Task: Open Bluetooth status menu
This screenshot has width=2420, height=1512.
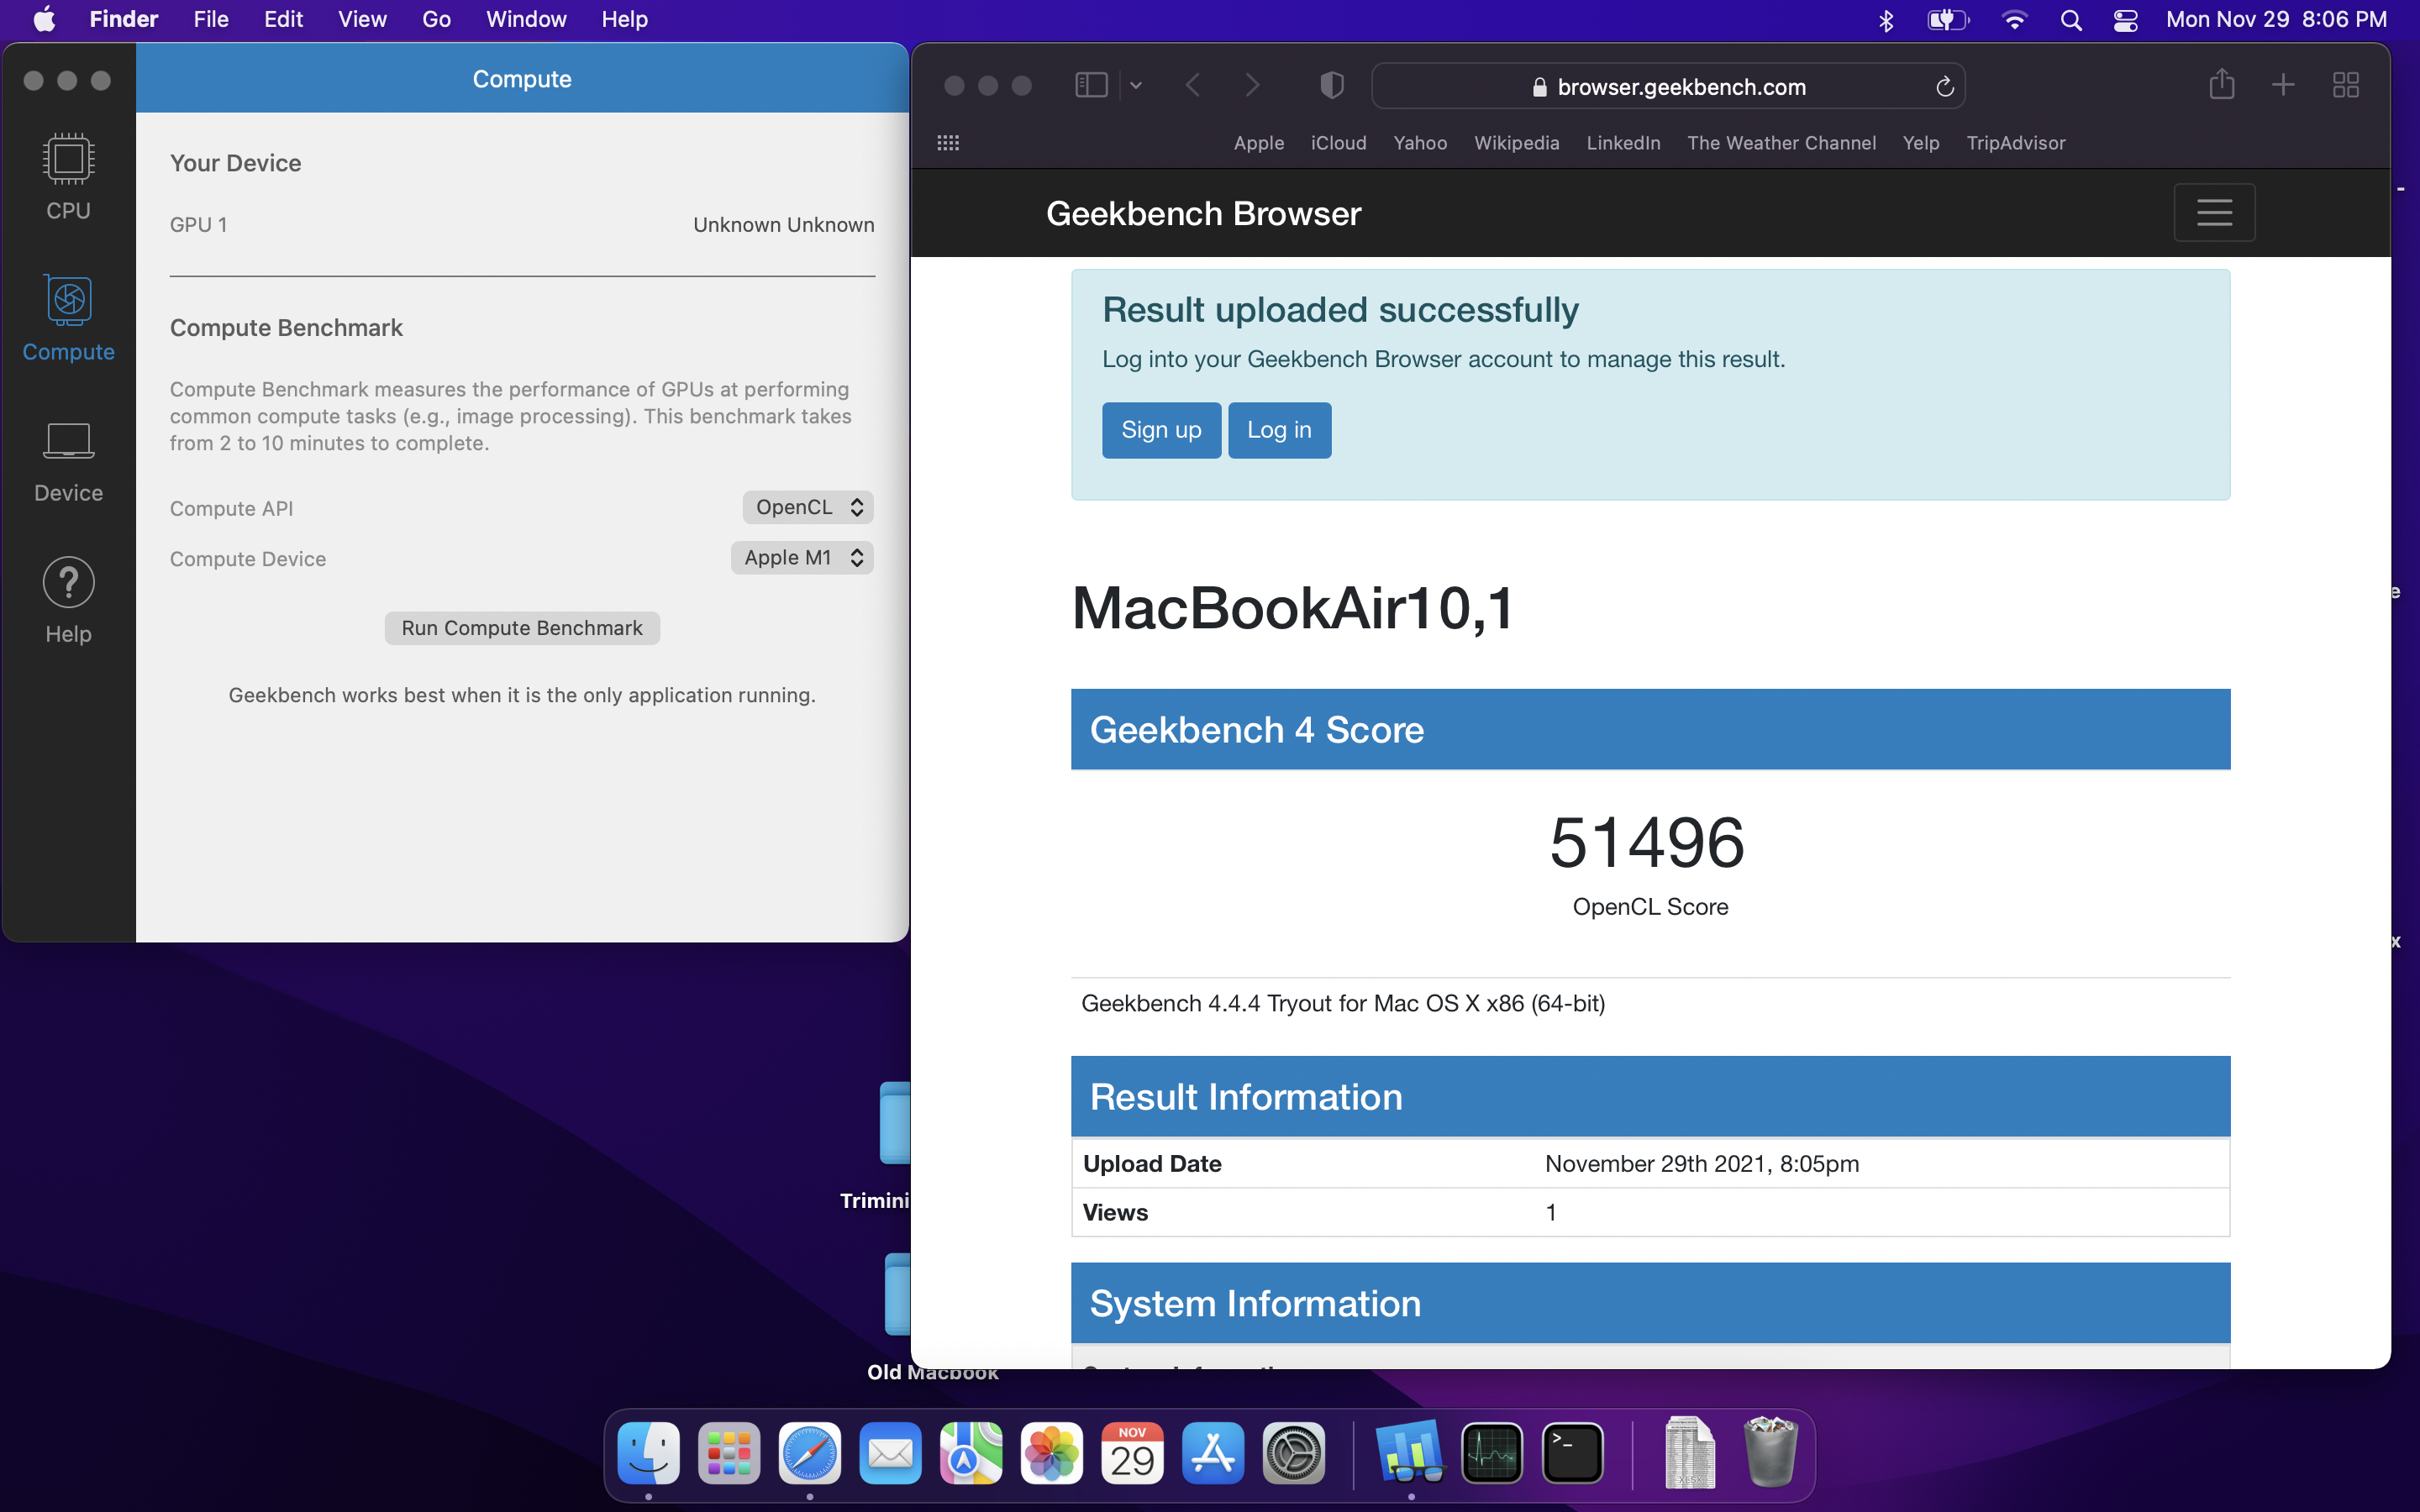Action: [x=1886, y=20]
